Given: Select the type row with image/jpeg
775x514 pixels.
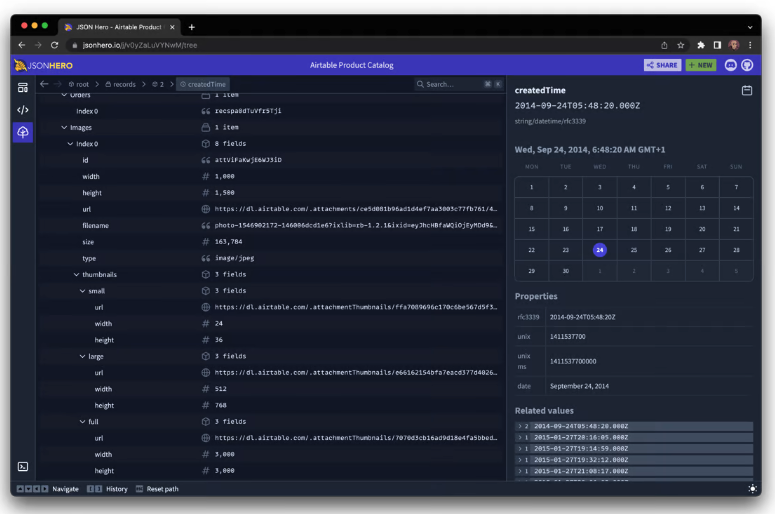Looking at the screenshot, I should tap(270, 258).
